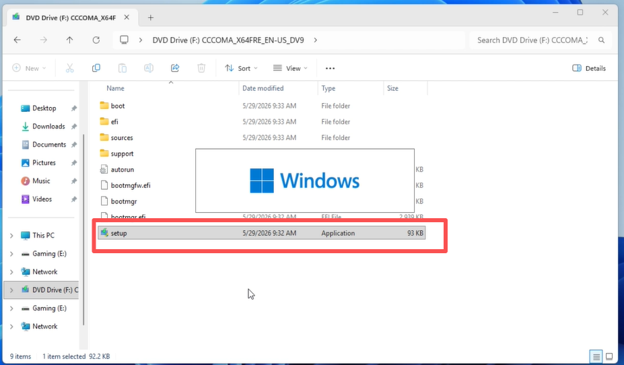Sort by Date modified column header
This screenshot has height=365, width=624.
[x=263, y=88]
